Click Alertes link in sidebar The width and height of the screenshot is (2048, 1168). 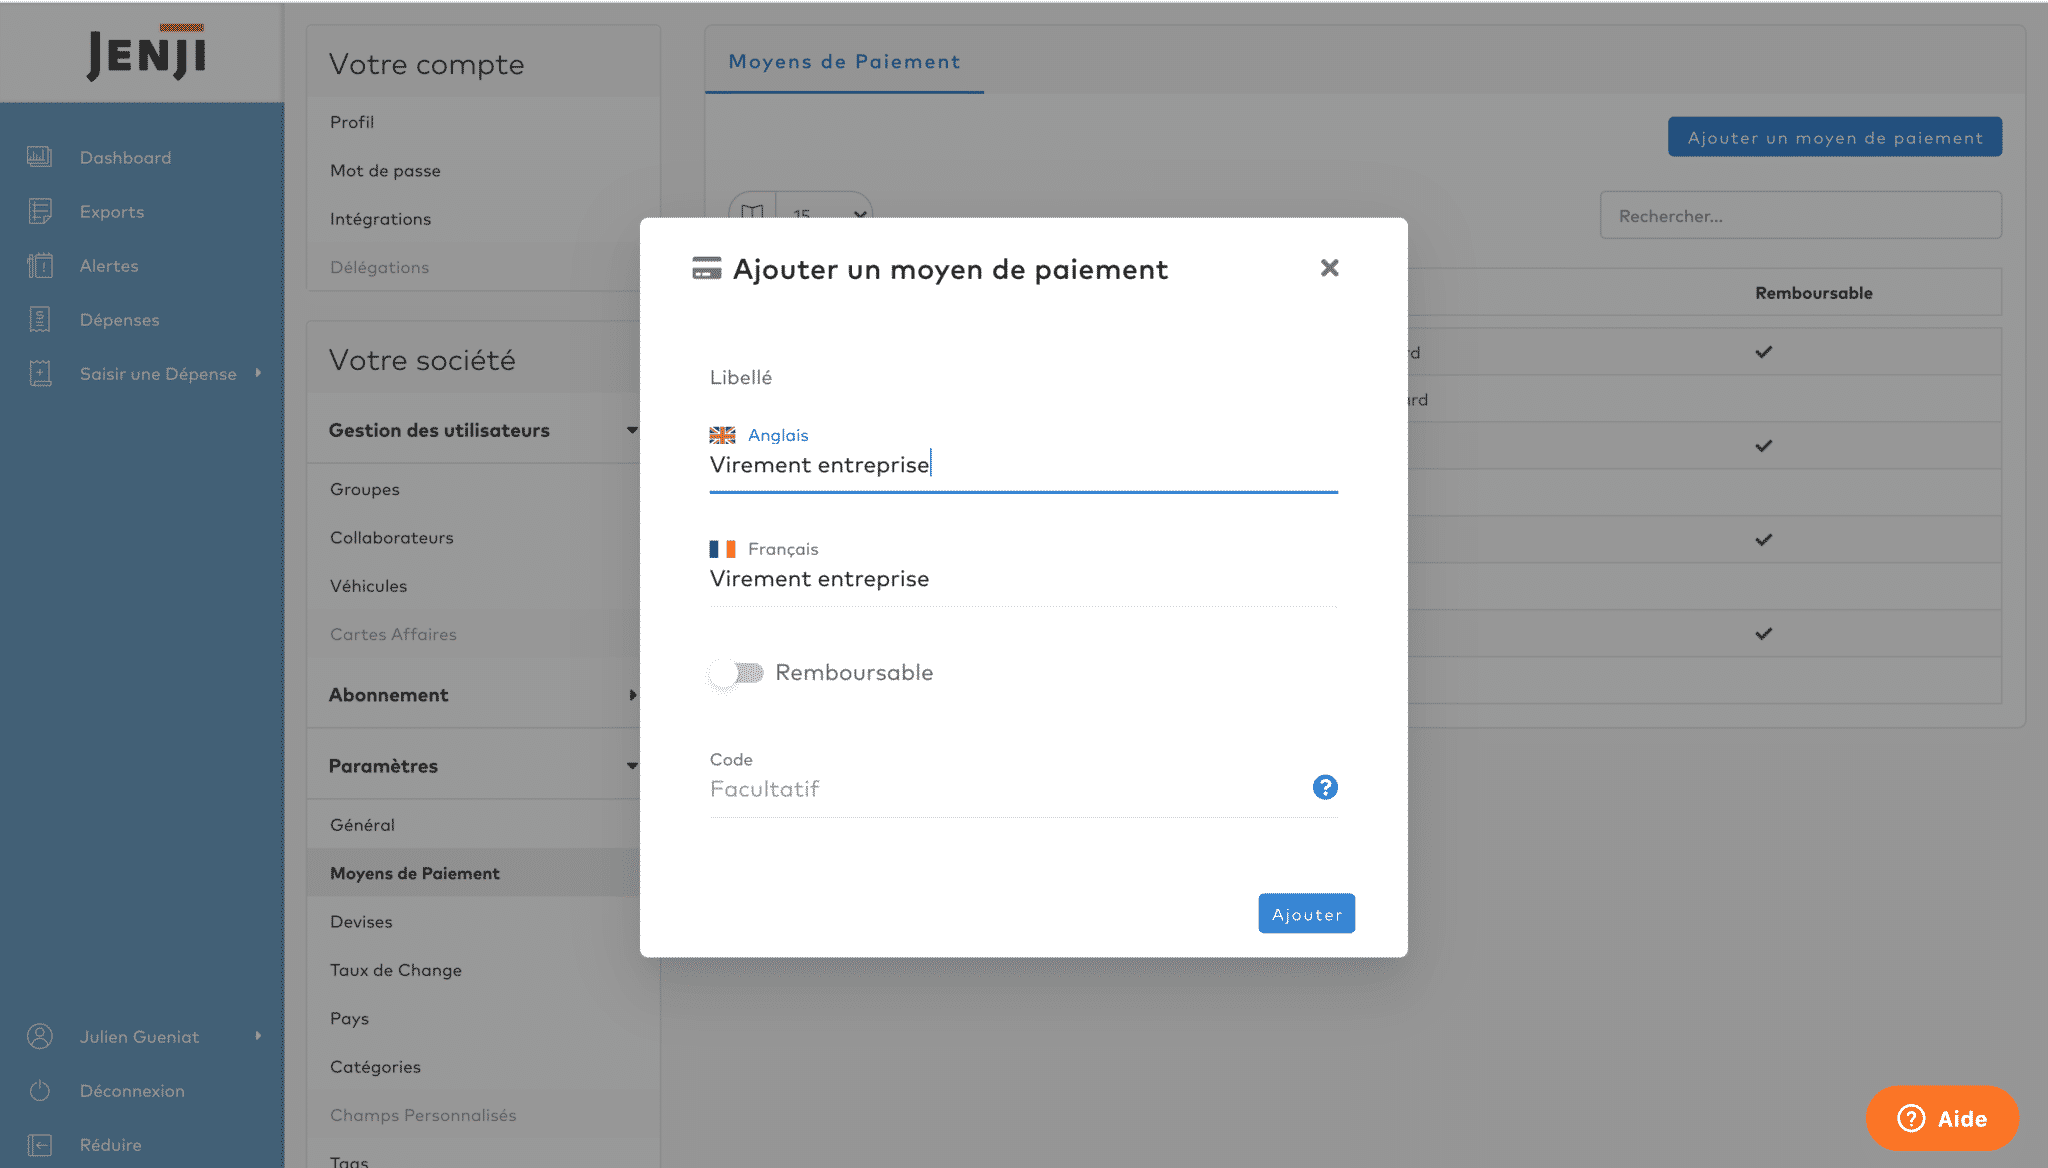point(109,265)
